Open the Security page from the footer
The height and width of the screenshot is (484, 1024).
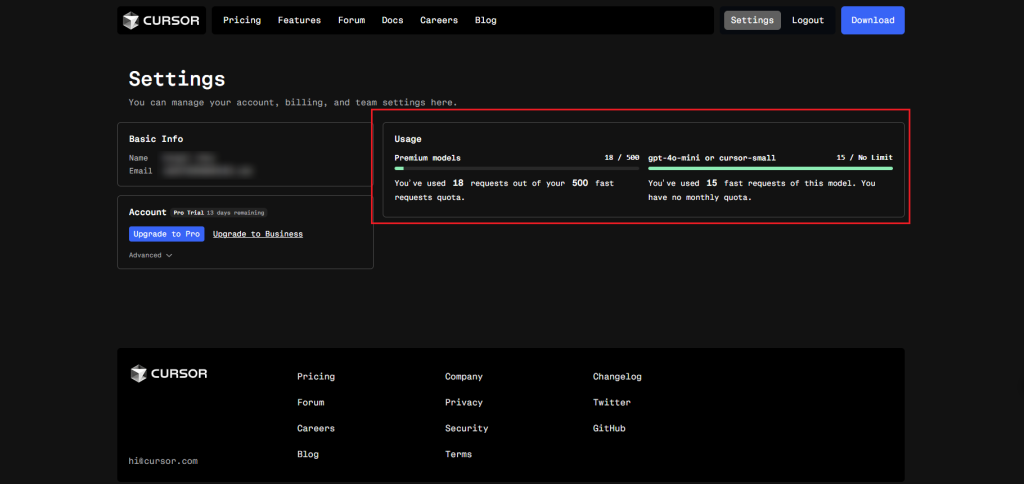(x=466, y=429)
